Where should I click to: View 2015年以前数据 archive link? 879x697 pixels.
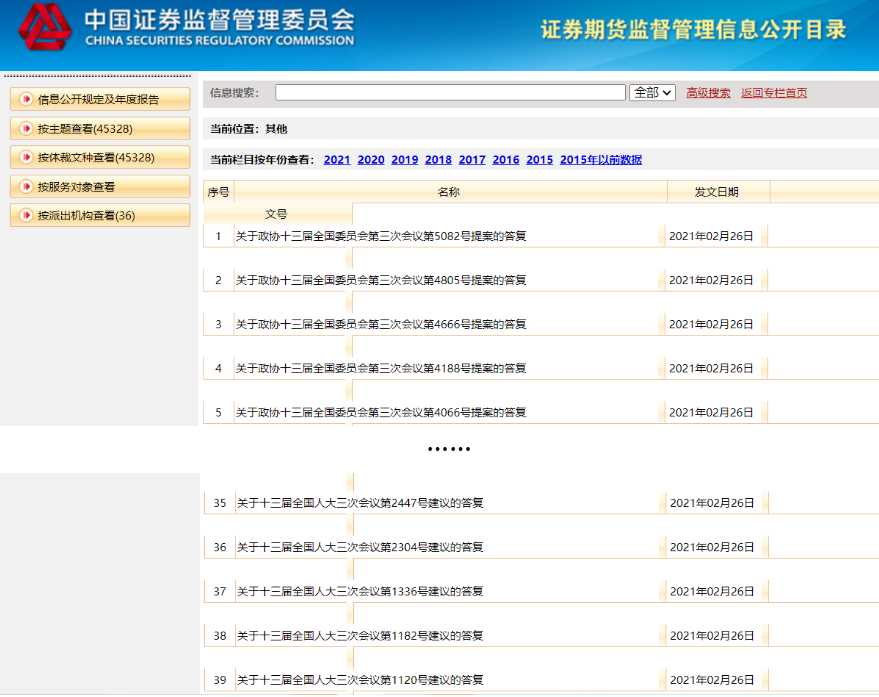click(600, 160)
